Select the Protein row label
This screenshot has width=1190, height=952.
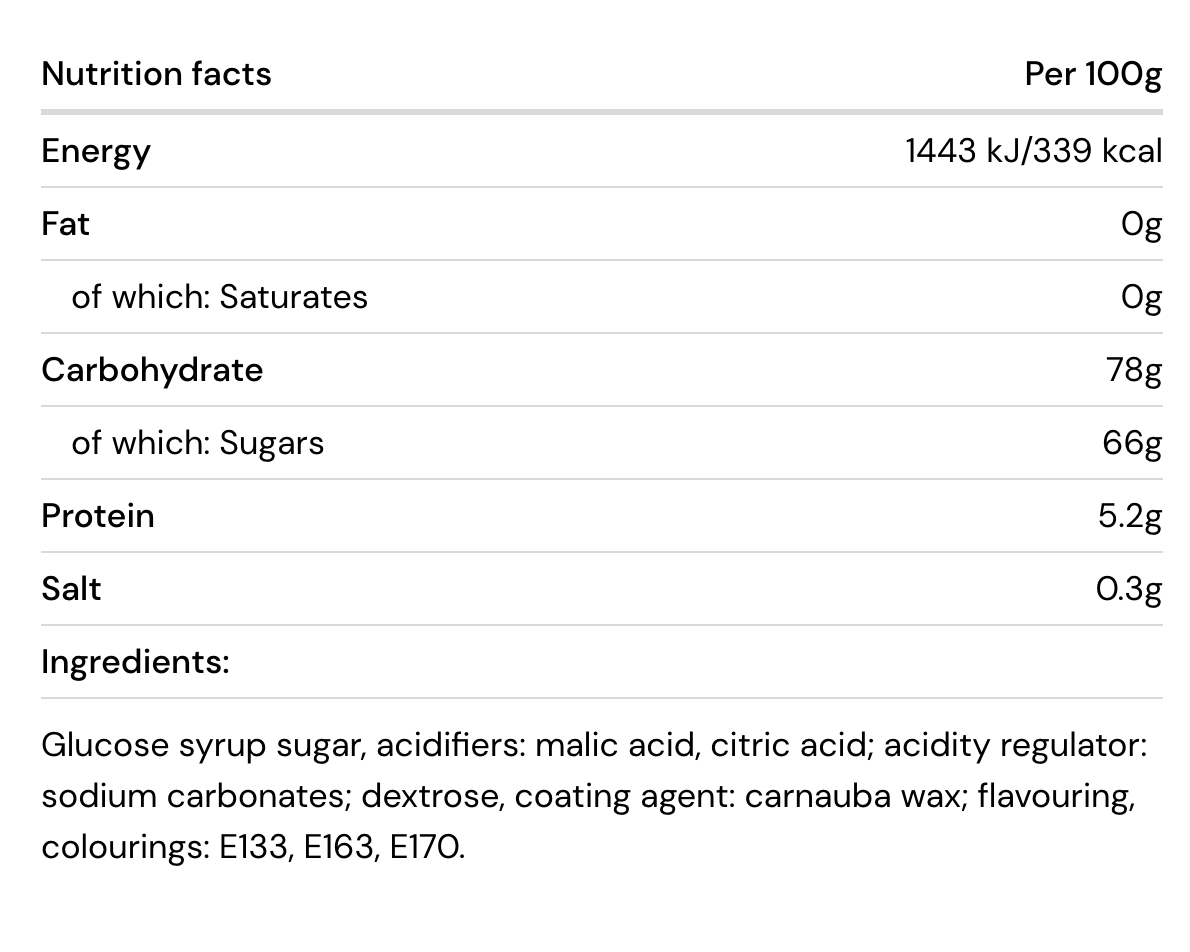(98, 516)
